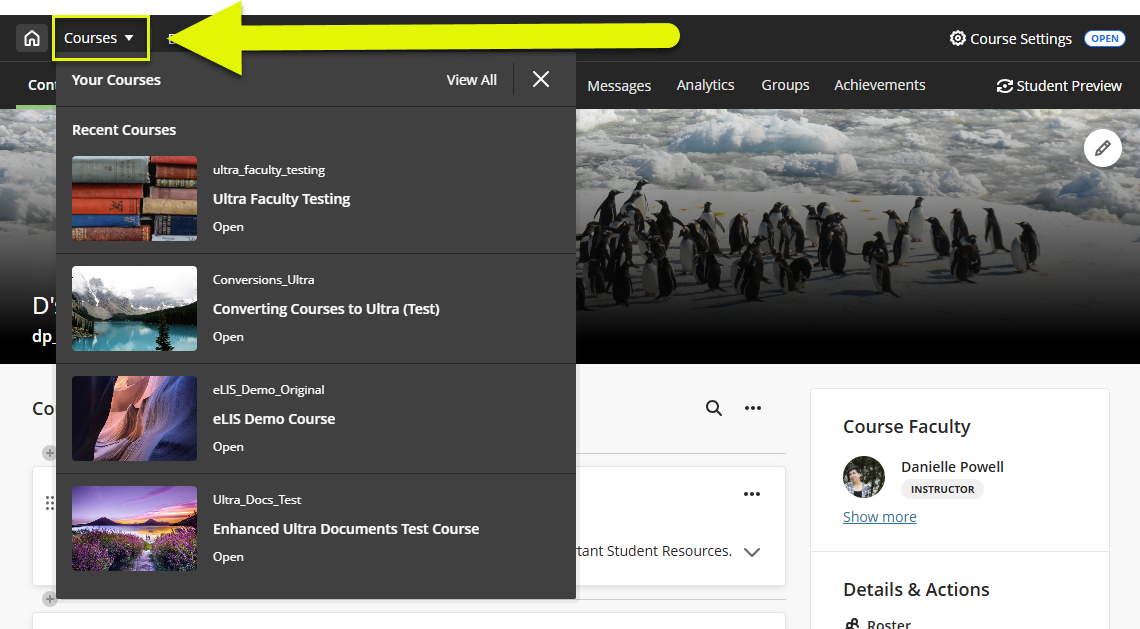Click the drag handle on the content item

click(50, 503)
